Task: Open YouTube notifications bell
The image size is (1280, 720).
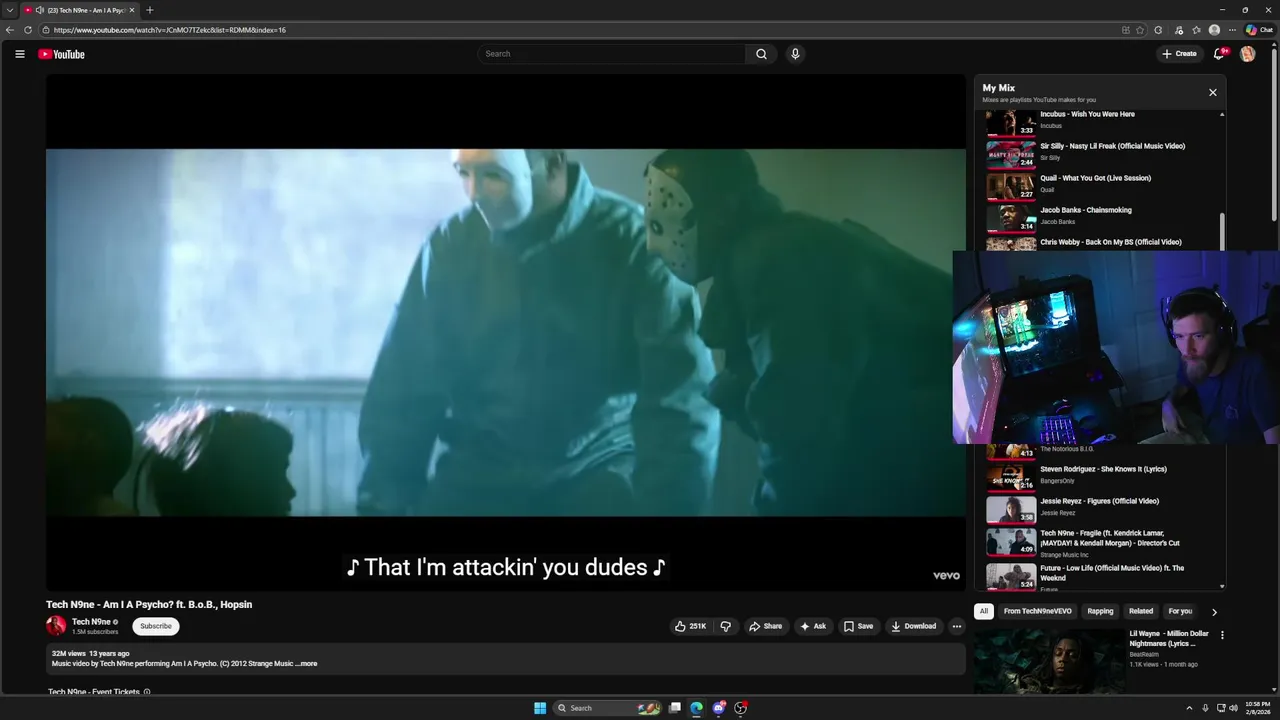Action: pos(1218,54)
